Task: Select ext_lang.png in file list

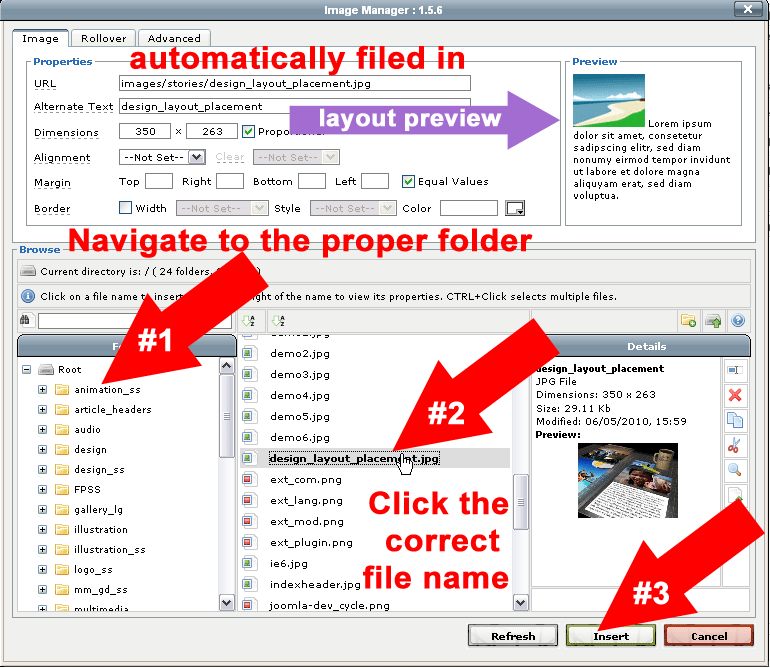Action: click(306, 501)
